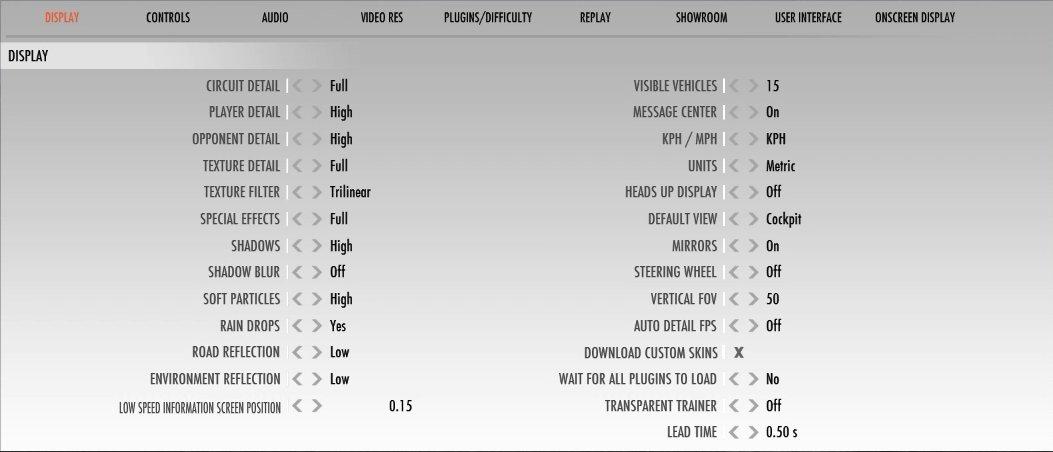
Task: Click left arrow for Shadows setting
Action: [x=298, y=246]
